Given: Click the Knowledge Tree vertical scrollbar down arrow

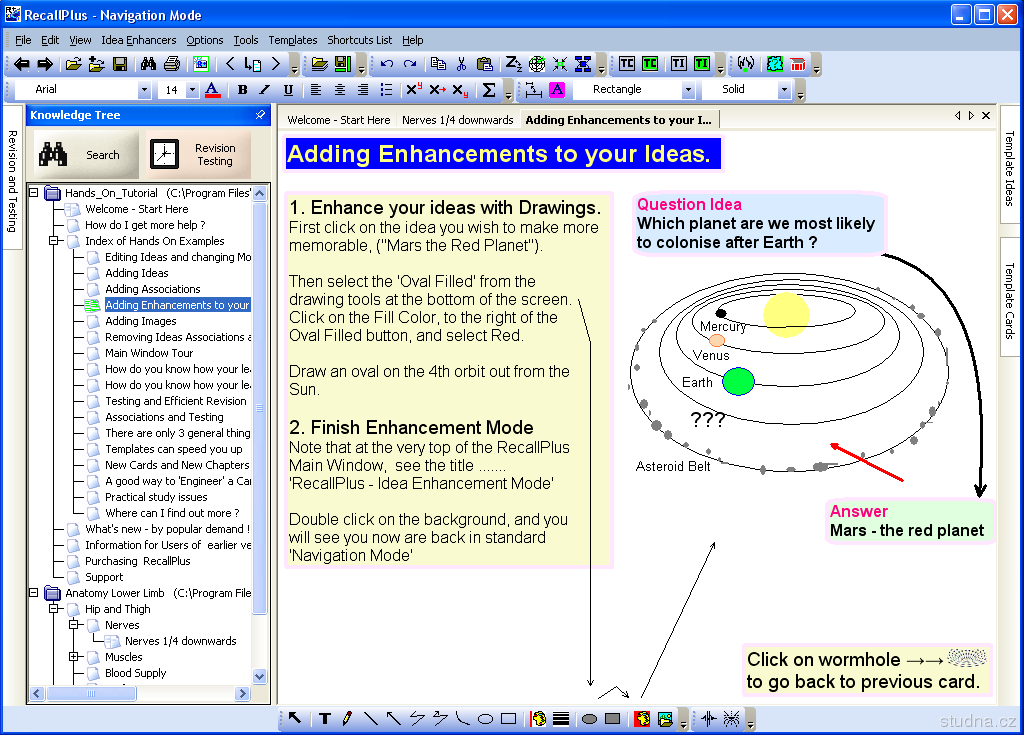Looking at the screenshot, I should click(x=260, y=676).
